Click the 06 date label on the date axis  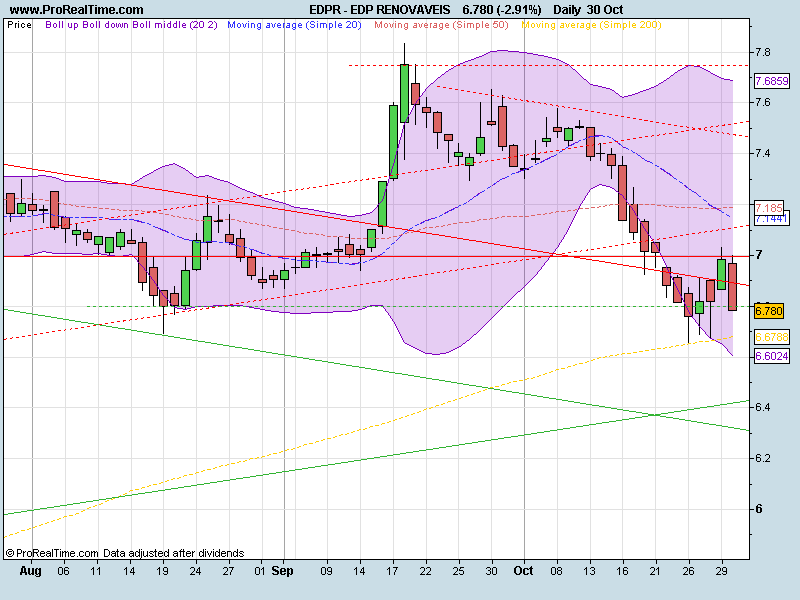point(63,571)
